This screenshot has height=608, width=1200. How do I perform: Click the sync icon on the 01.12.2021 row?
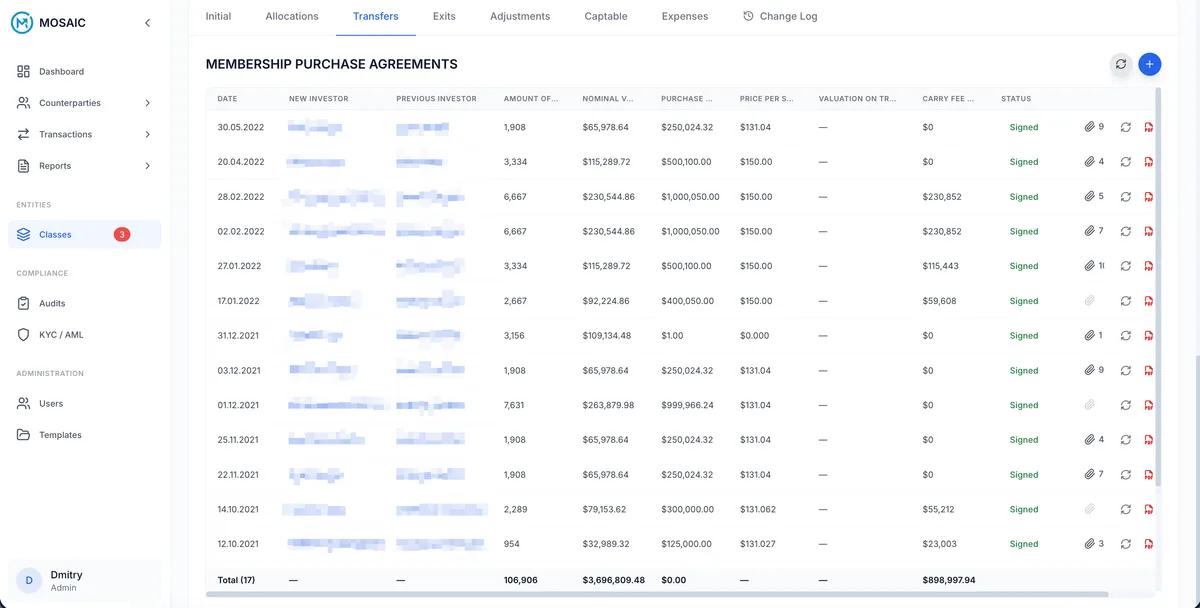pos(1126,405)
